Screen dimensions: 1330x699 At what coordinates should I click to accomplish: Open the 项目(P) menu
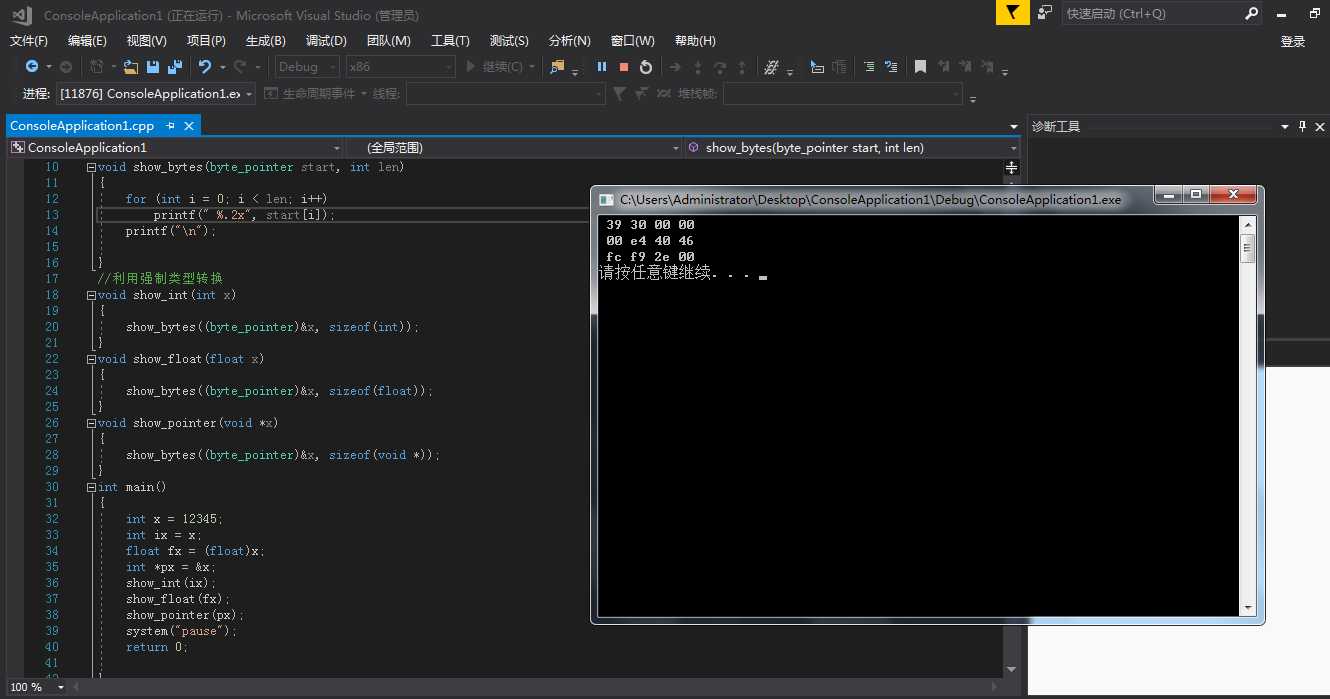pos(206,41)
